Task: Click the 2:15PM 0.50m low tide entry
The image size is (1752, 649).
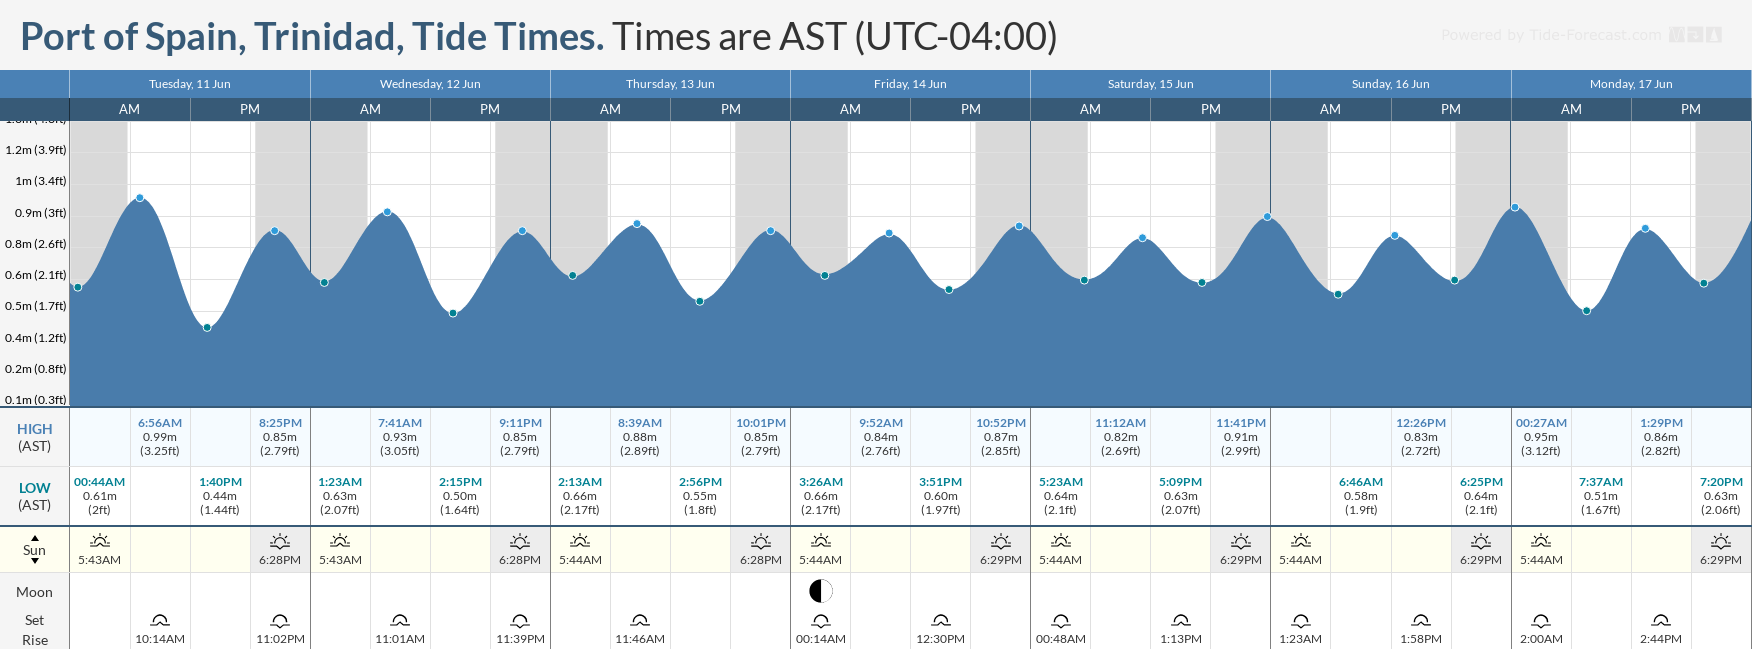Action: [x=460, y=496]
